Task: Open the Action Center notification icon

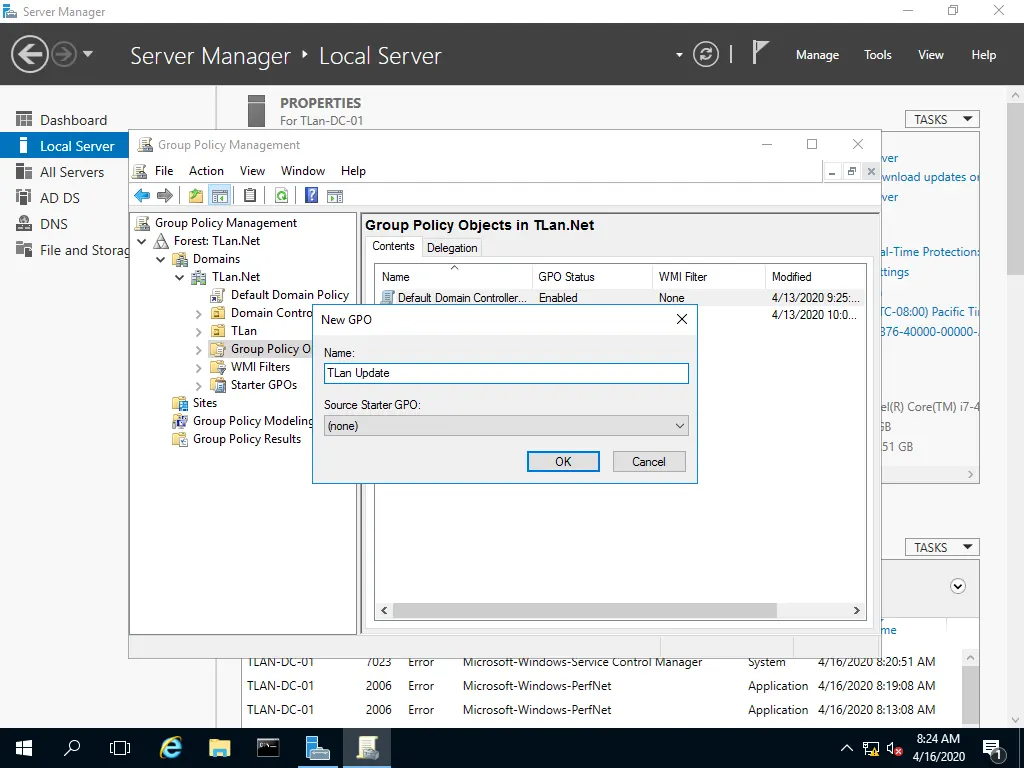Action: coord(993,748)
